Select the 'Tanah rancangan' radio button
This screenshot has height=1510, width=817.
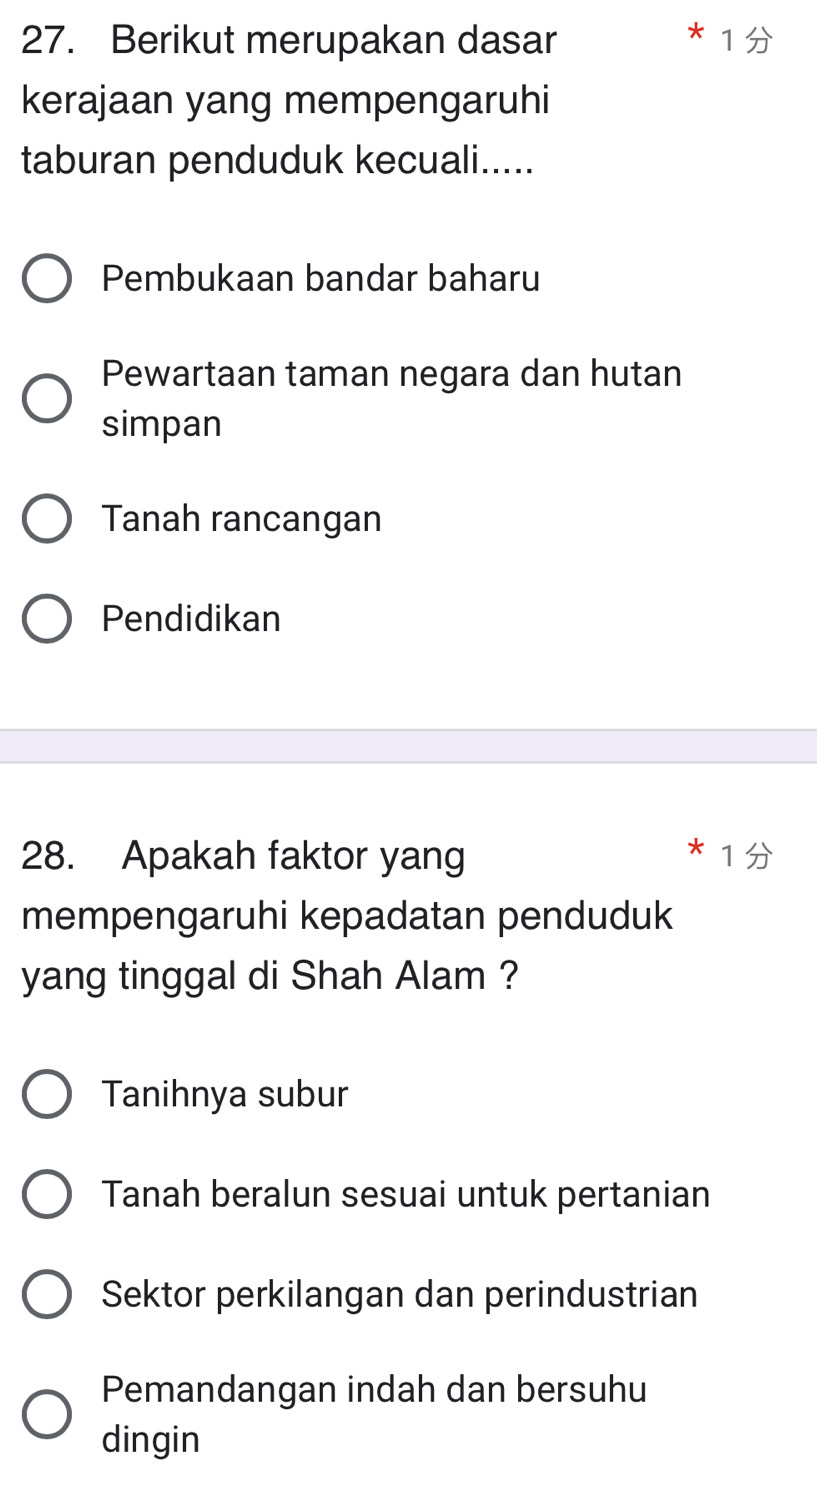(x=47, y=519)
